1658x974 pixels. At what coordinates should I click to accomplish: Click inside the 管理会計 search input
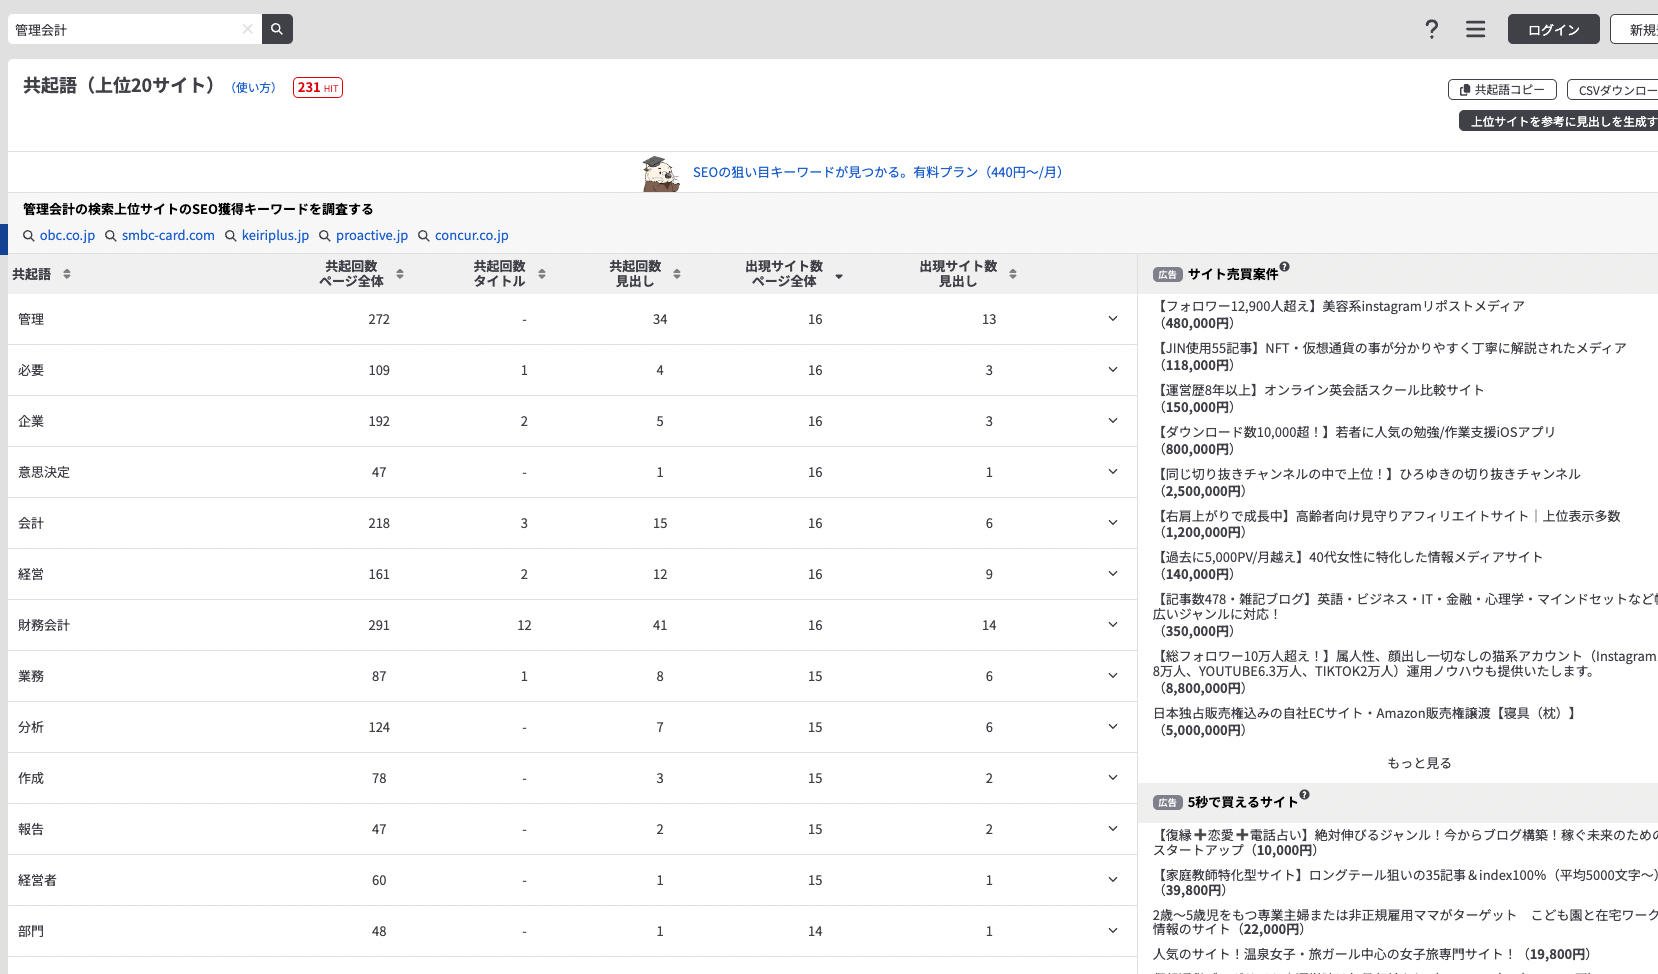coord(120,29)
